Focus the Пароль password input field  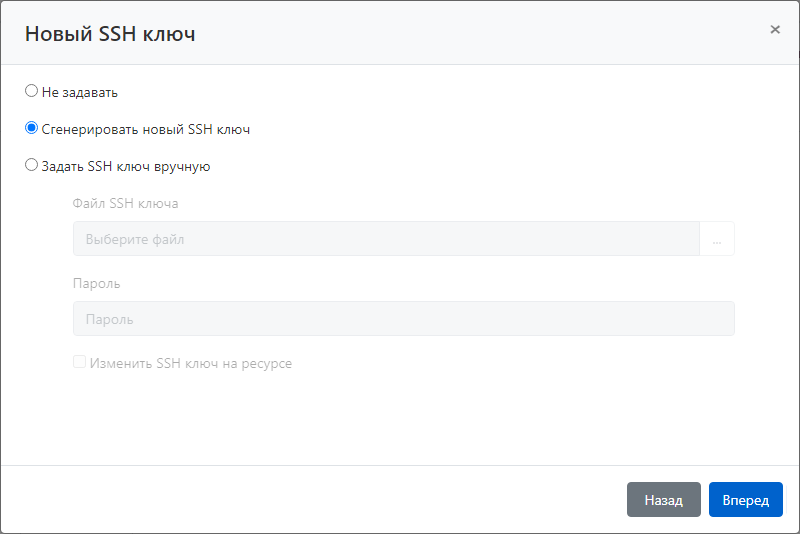click(x=403, y=319)
